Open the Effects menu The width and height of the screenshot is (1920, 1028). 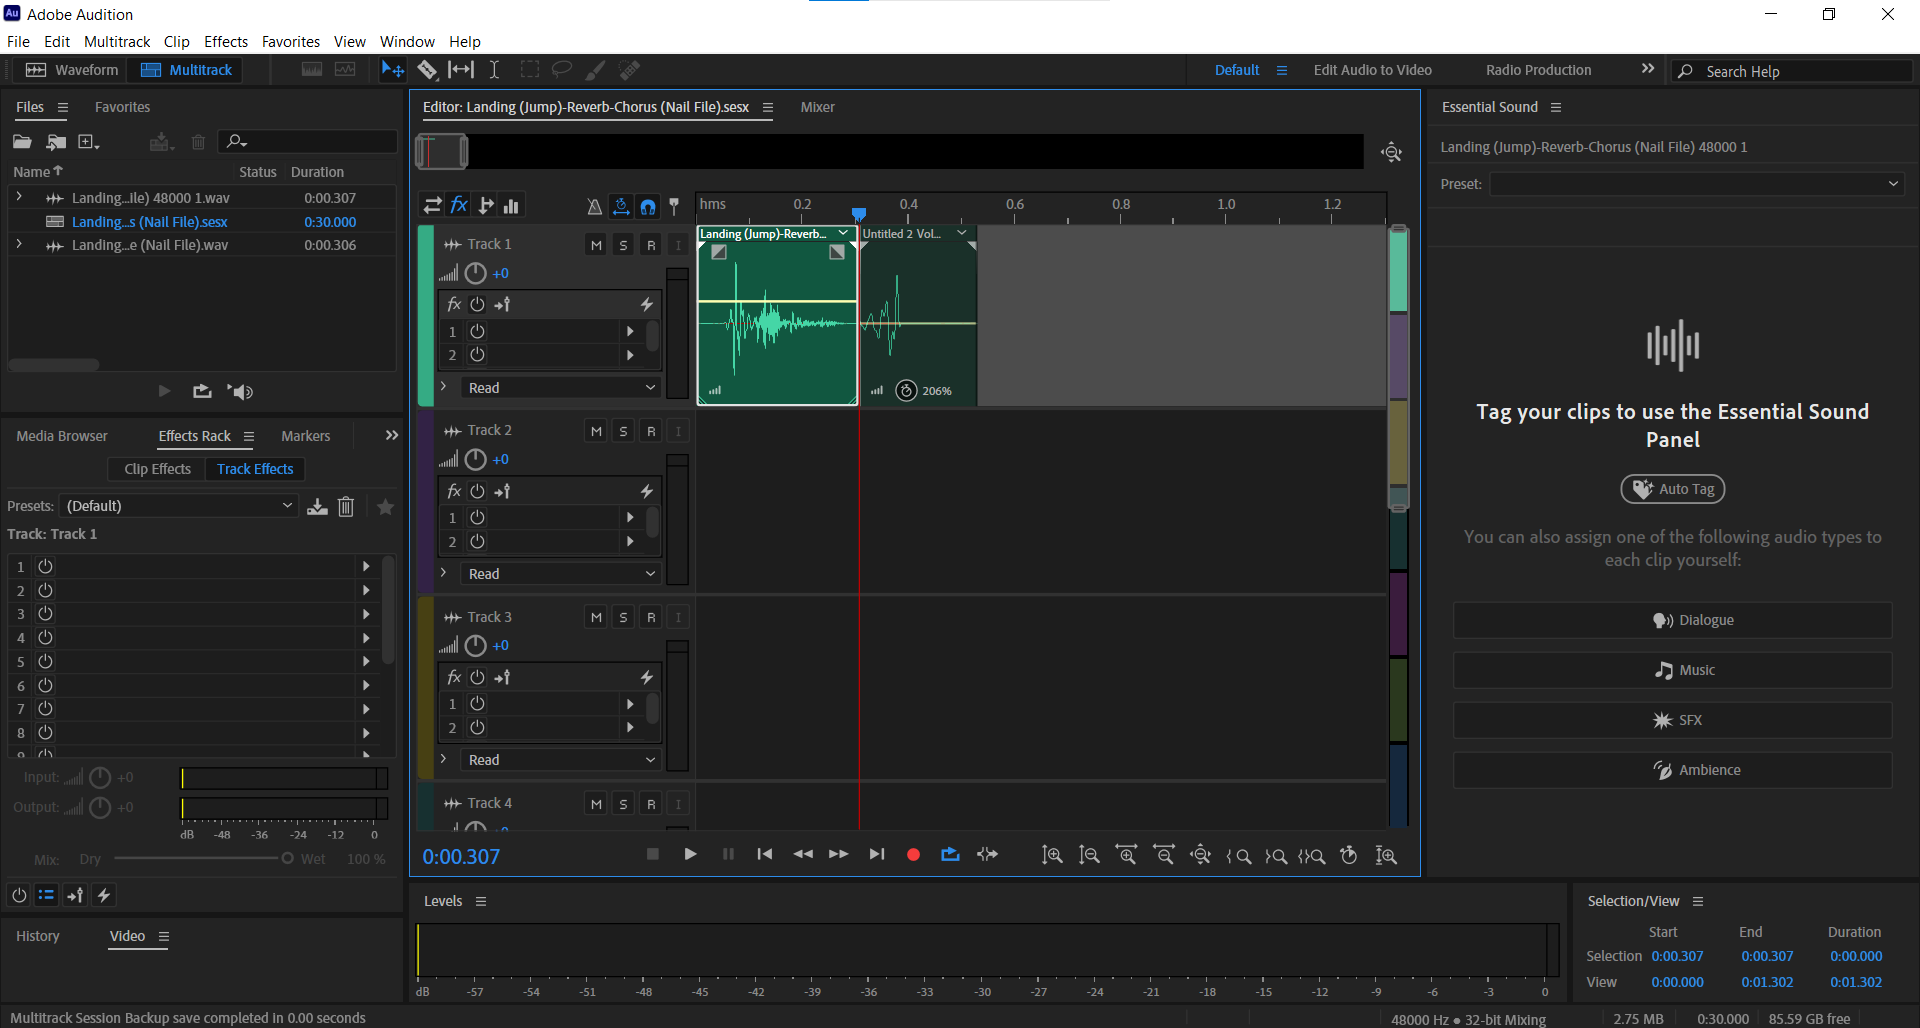click(x=226, y=42)
